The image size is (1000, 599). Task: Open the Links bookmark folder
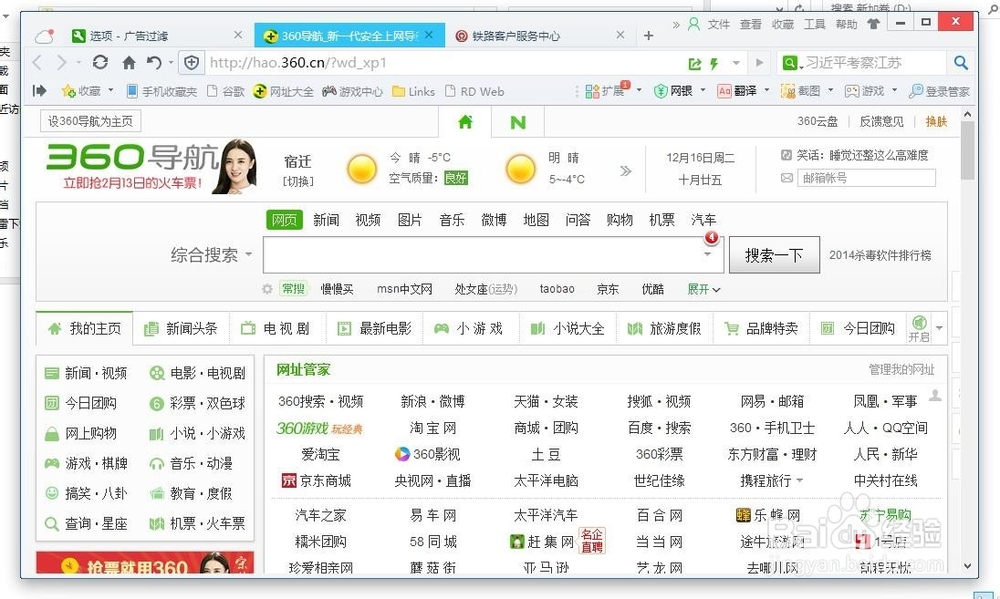pyautogui.click(x=413, y=91)
